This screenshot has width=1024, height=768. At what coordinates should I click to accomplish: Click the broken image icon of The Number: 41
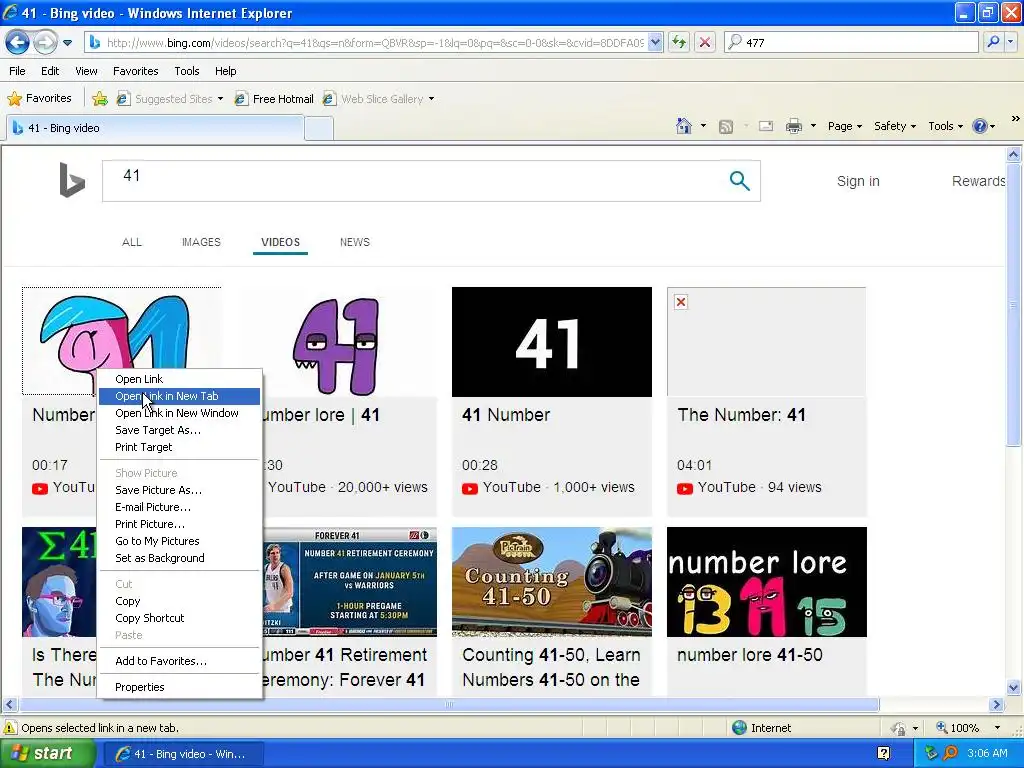point(681,302)
